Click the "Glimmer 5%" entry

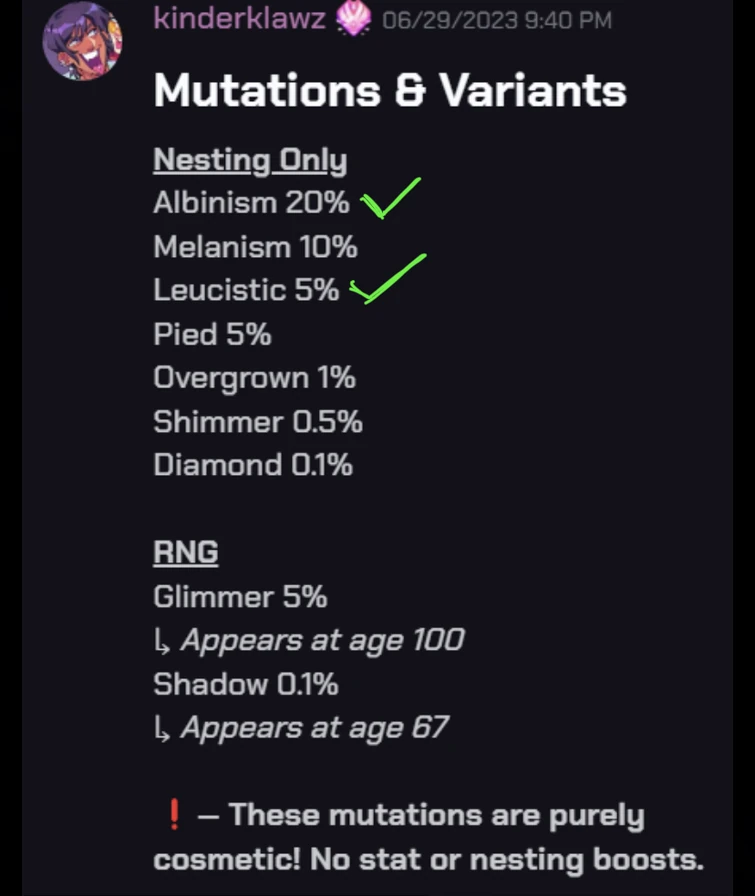(x=240, y=597)
